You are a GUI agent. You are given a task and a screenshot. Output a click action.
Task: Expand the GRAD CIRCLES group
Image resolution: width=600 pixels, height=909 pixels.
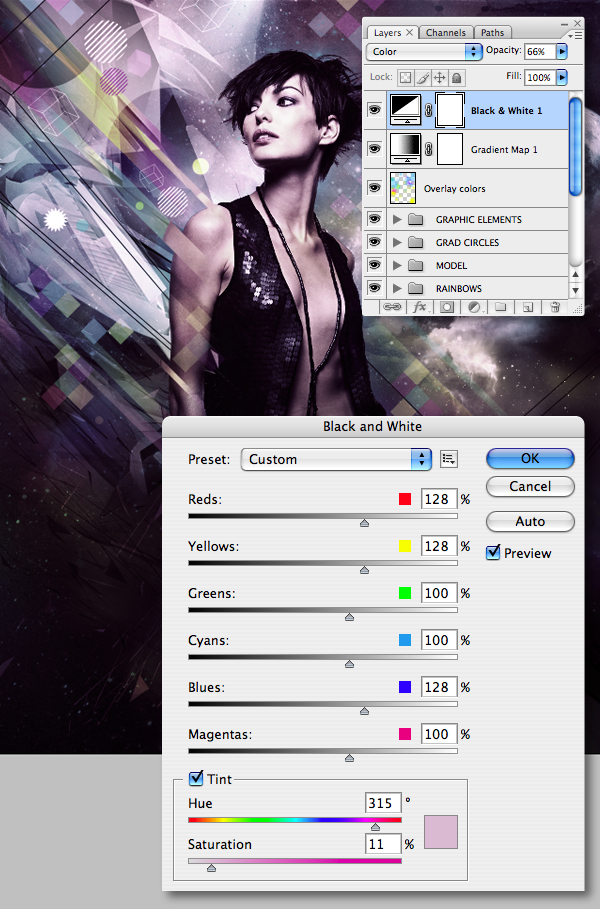pos(397,242)
